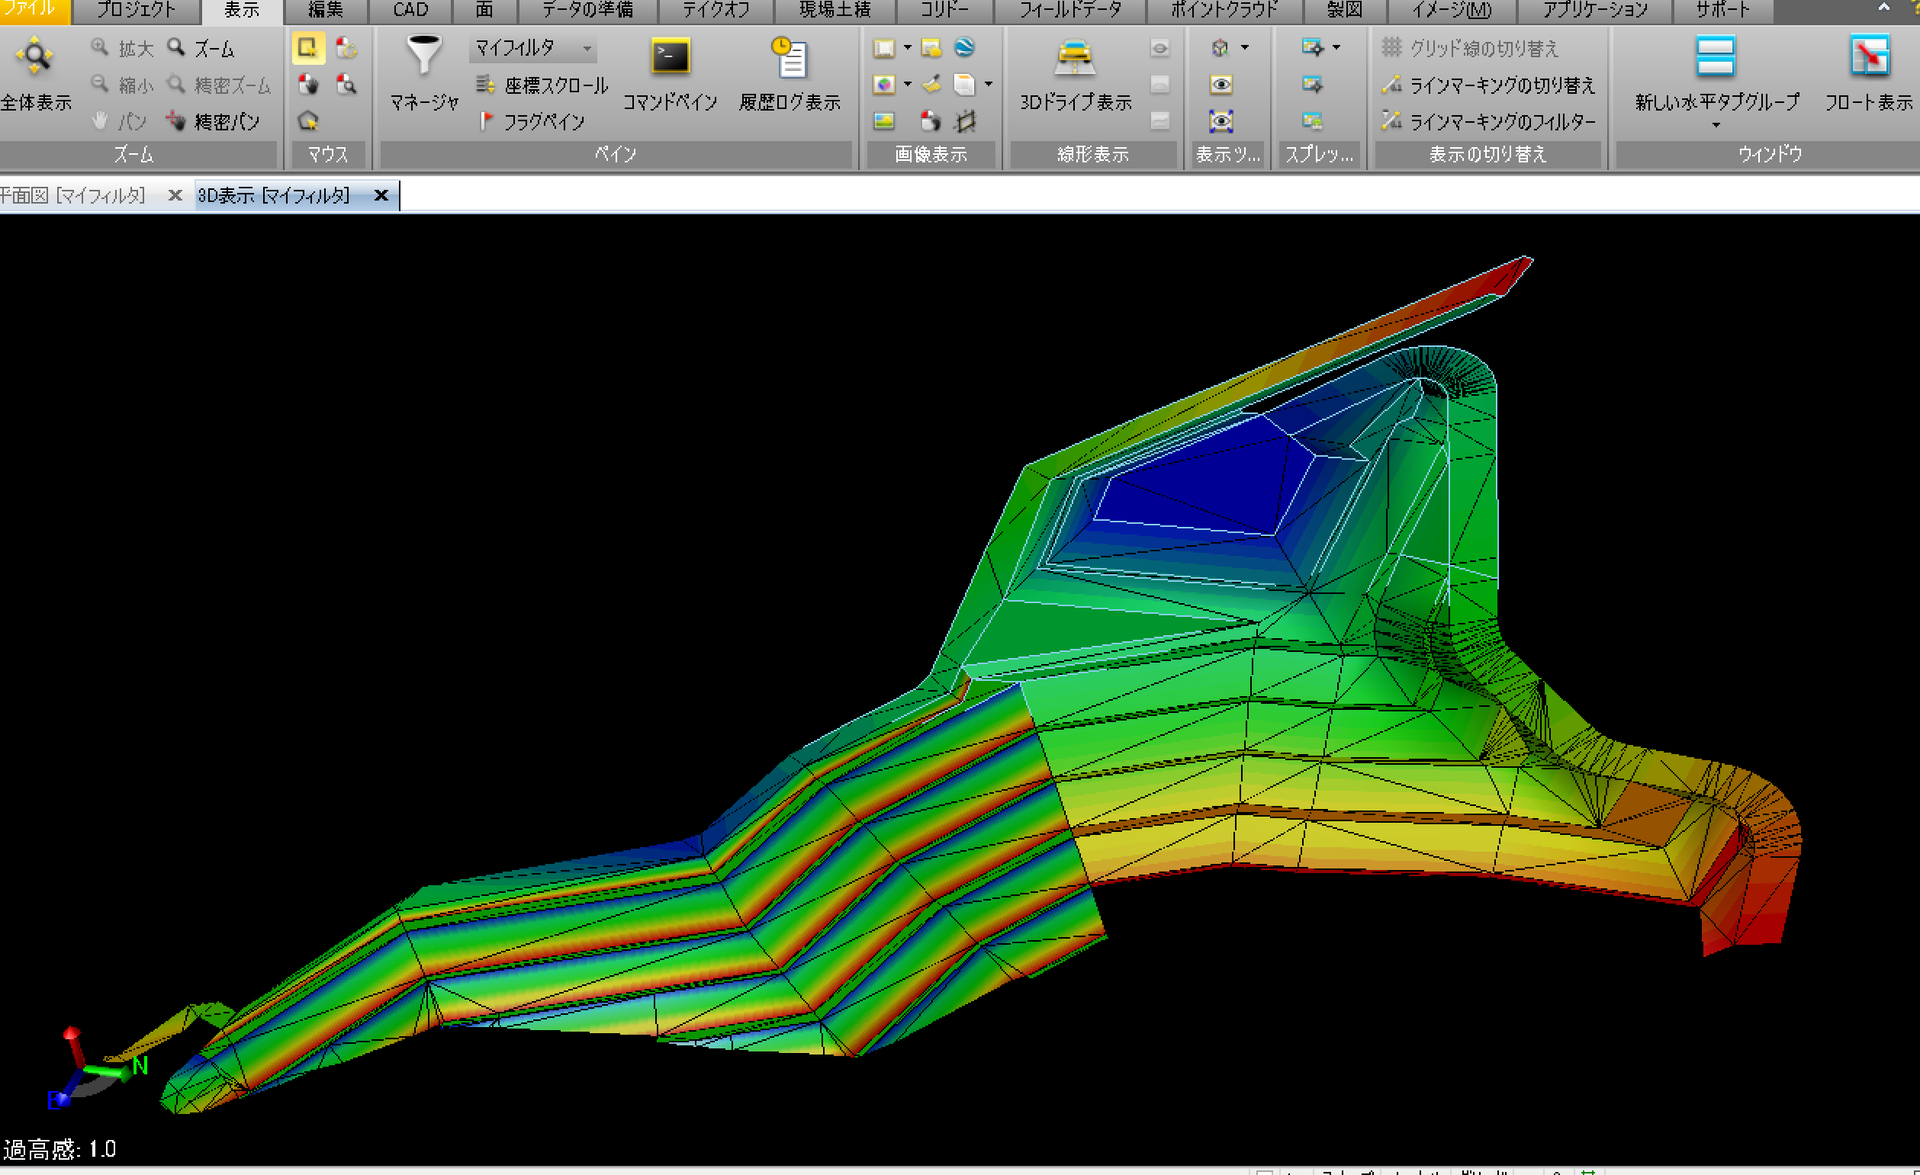Switch to the 面 ribbon tab
The image size is (1920, 1175).
point(484,10)
